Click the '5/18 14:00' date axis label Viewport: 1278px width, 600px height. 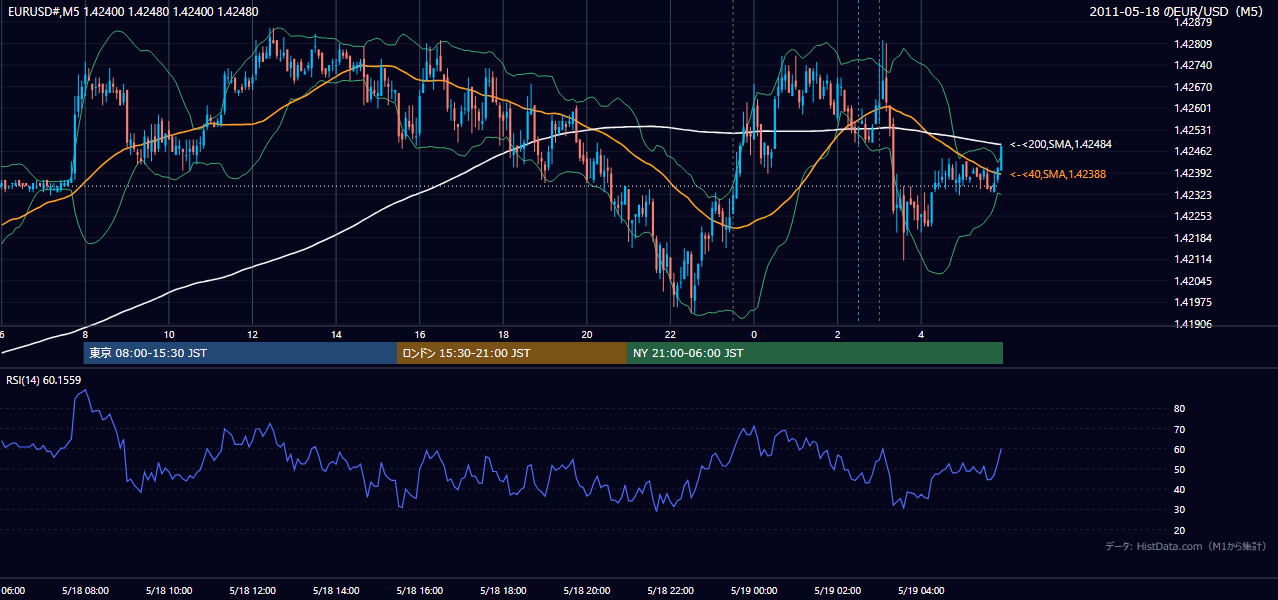click(x=336, y=591)
